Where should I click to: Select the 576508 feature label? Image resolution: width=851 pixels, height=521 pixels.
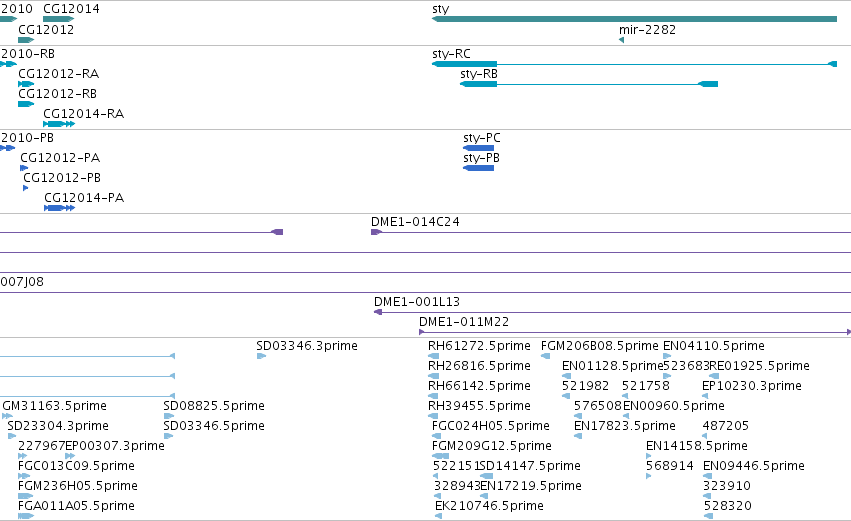click(598, 406)
